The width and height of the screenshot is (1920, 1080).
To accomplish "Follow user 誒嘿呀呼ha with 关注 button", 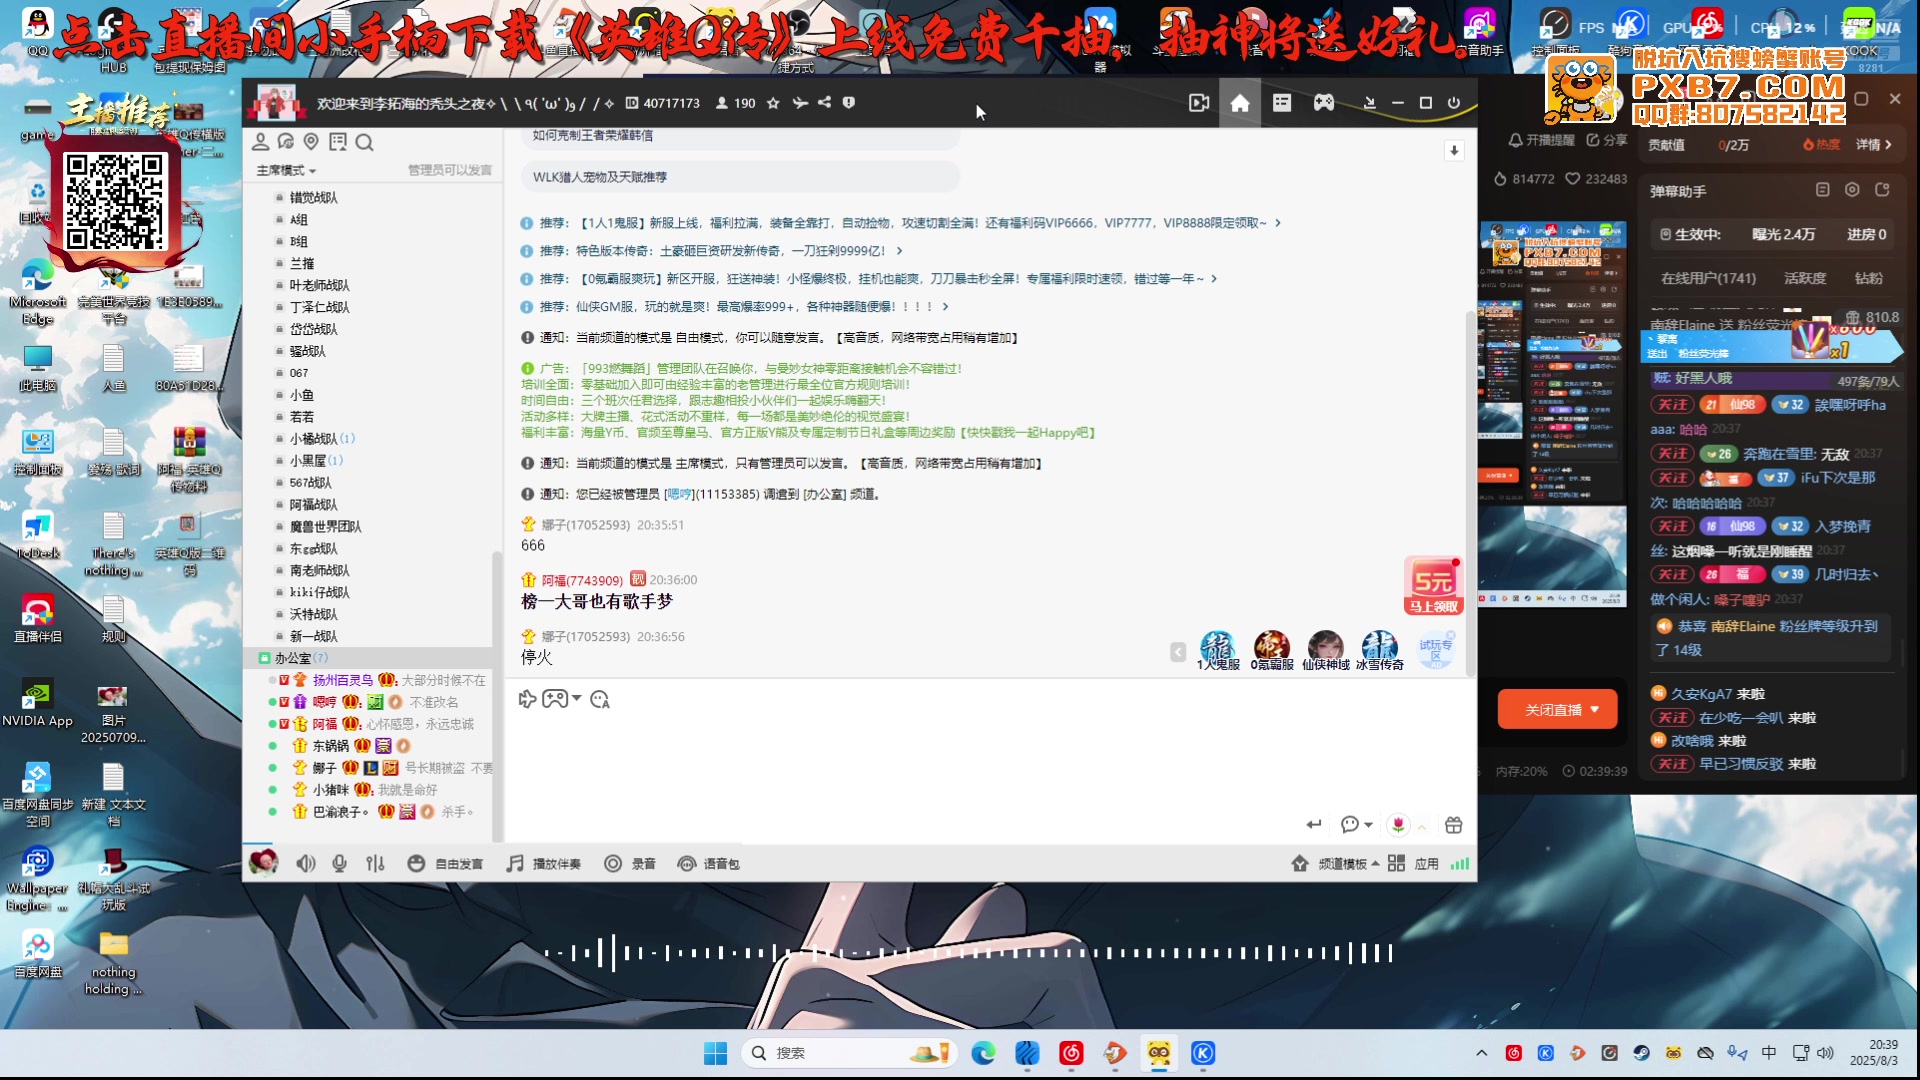I will point(1672,405).
